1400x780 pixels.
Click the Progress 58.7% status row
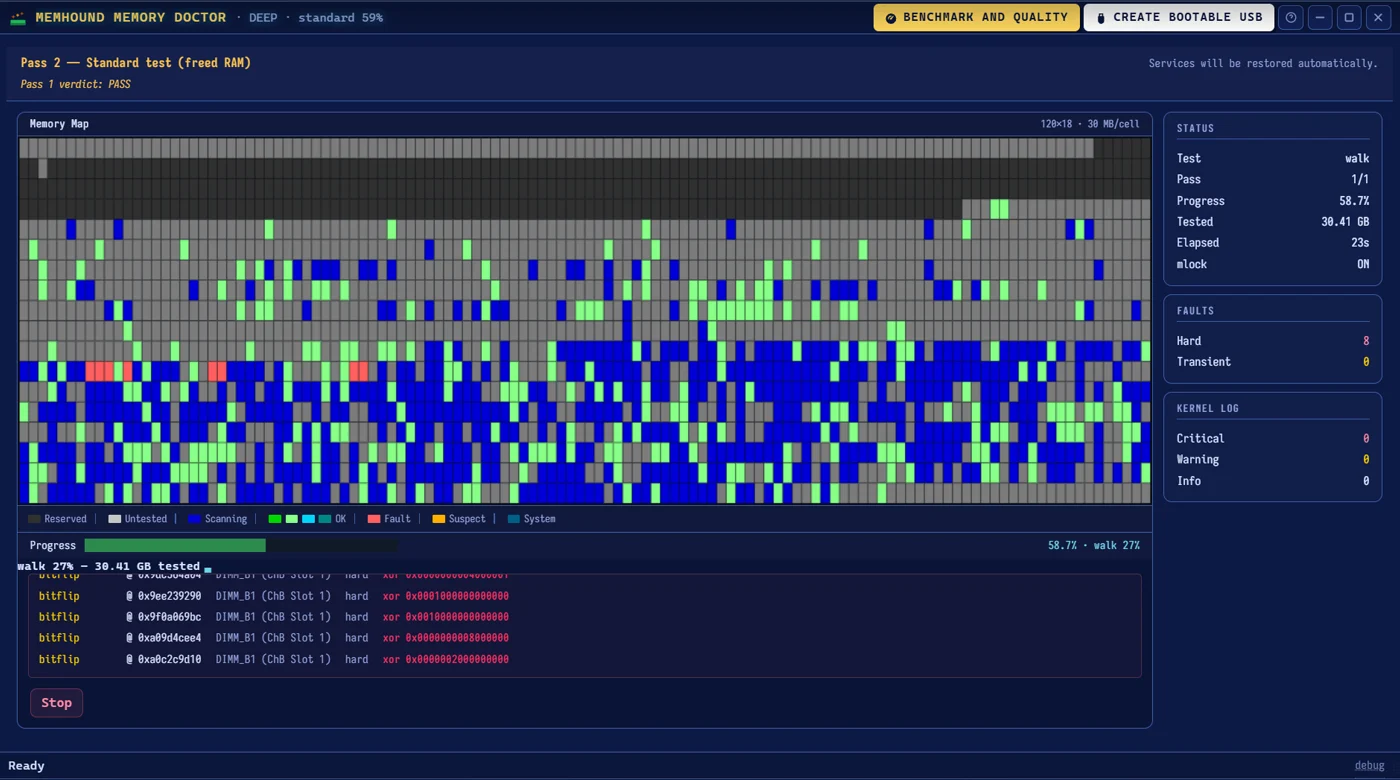coord(1273,201)
